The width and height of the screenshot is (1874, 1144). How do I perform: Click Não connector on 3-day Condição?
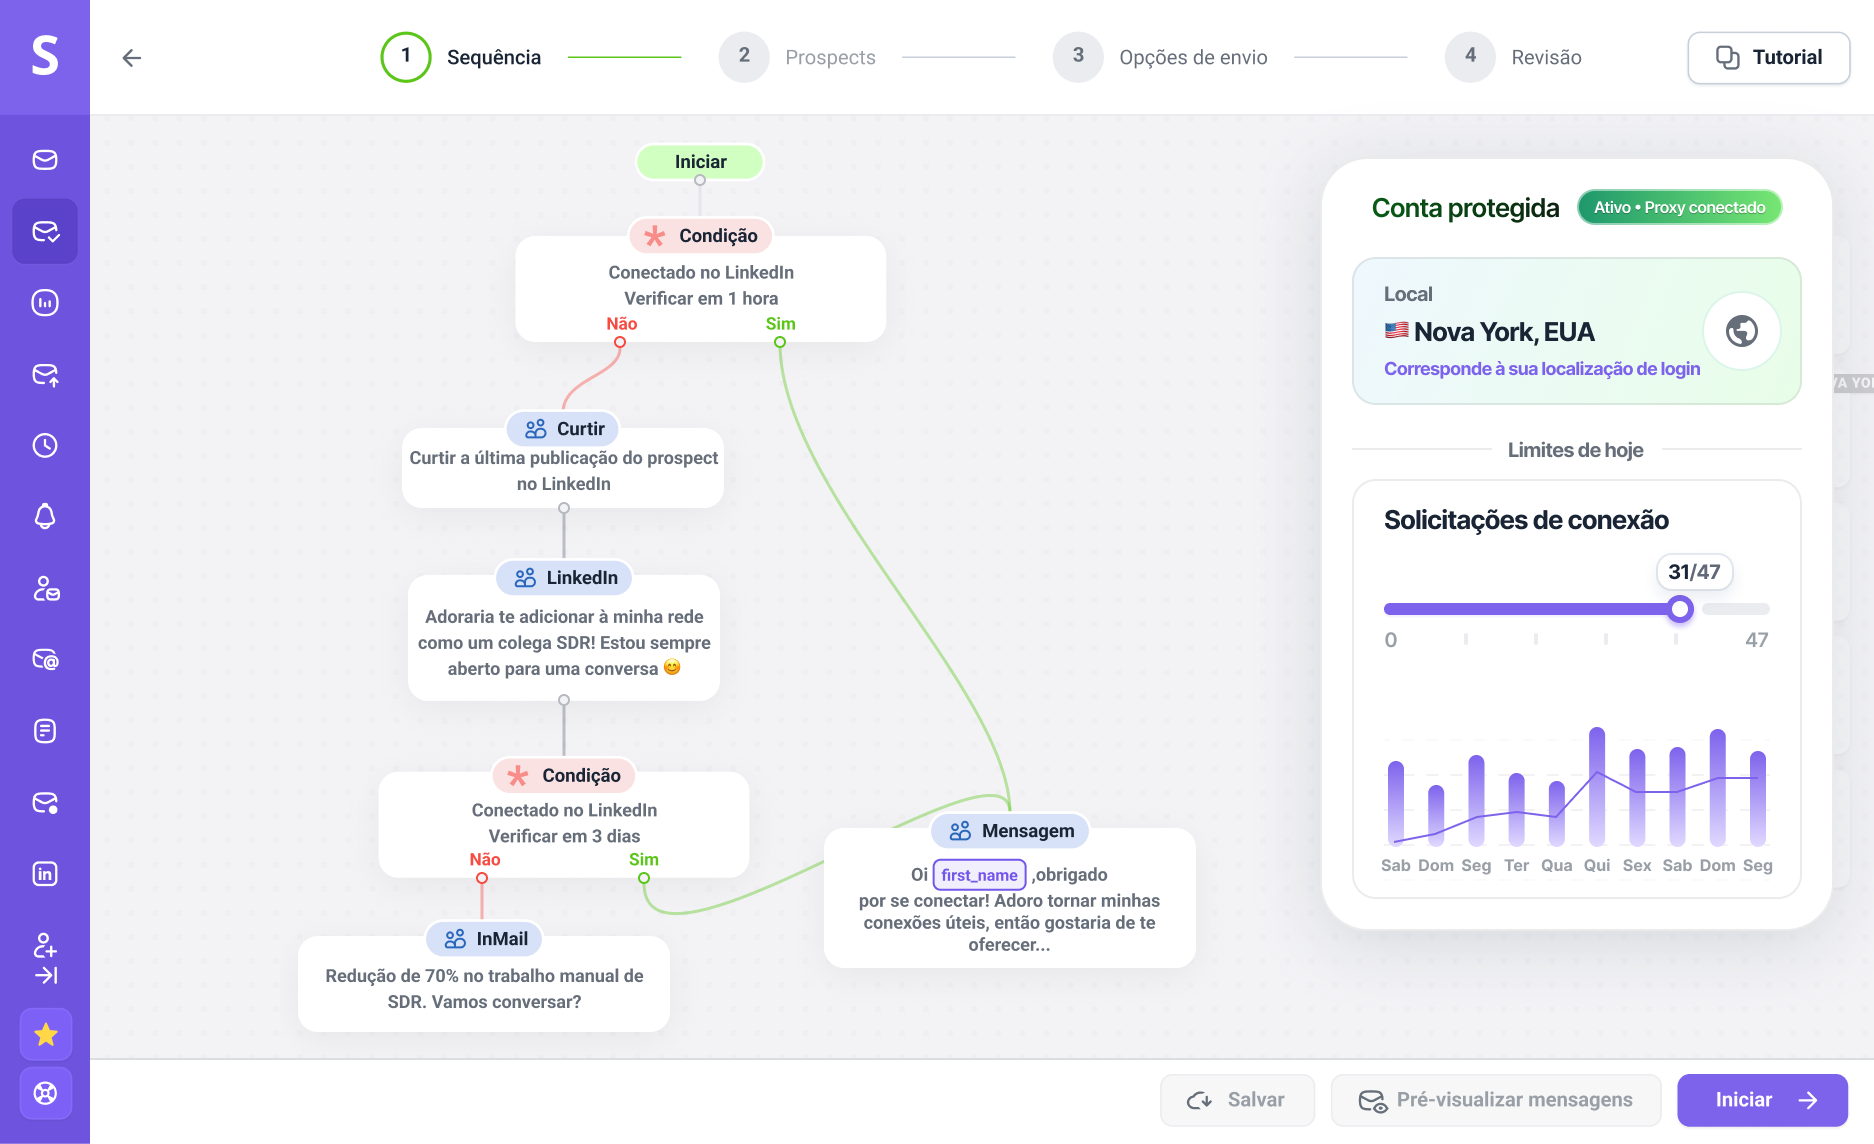point(482,878)
